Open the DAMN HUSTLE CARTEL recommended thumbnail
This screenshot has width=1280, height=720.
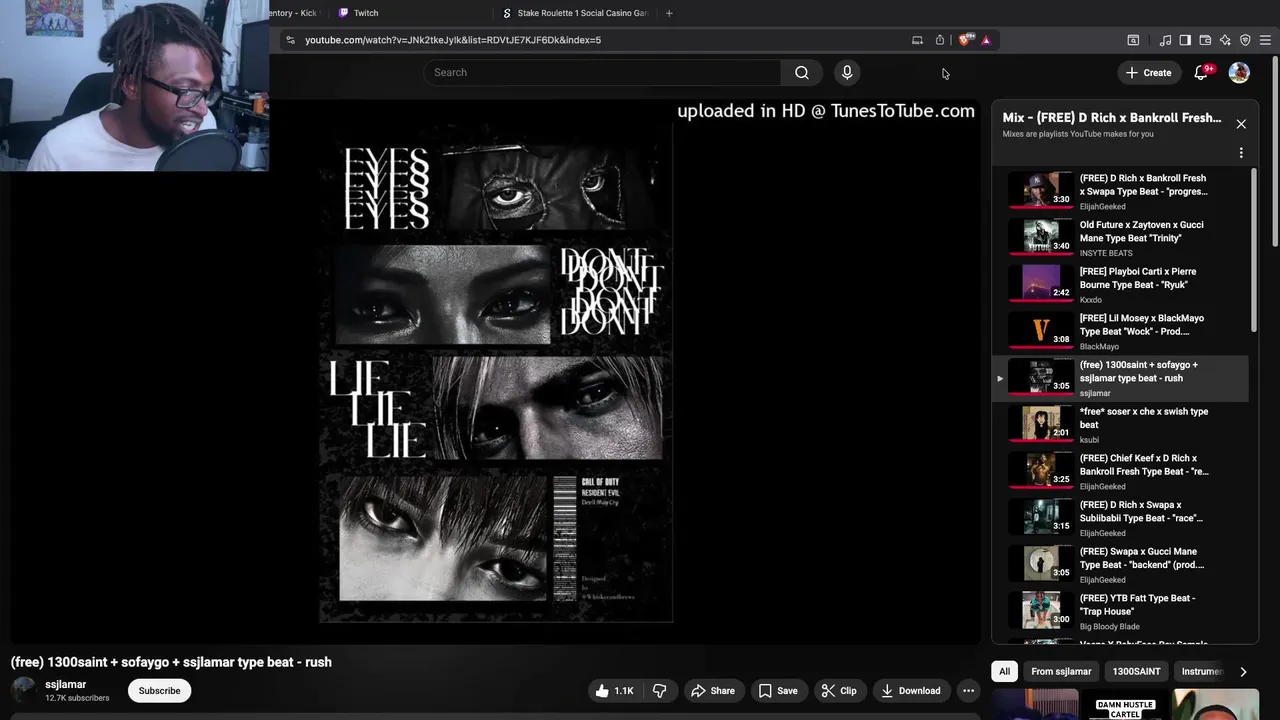pos(1127,705)
